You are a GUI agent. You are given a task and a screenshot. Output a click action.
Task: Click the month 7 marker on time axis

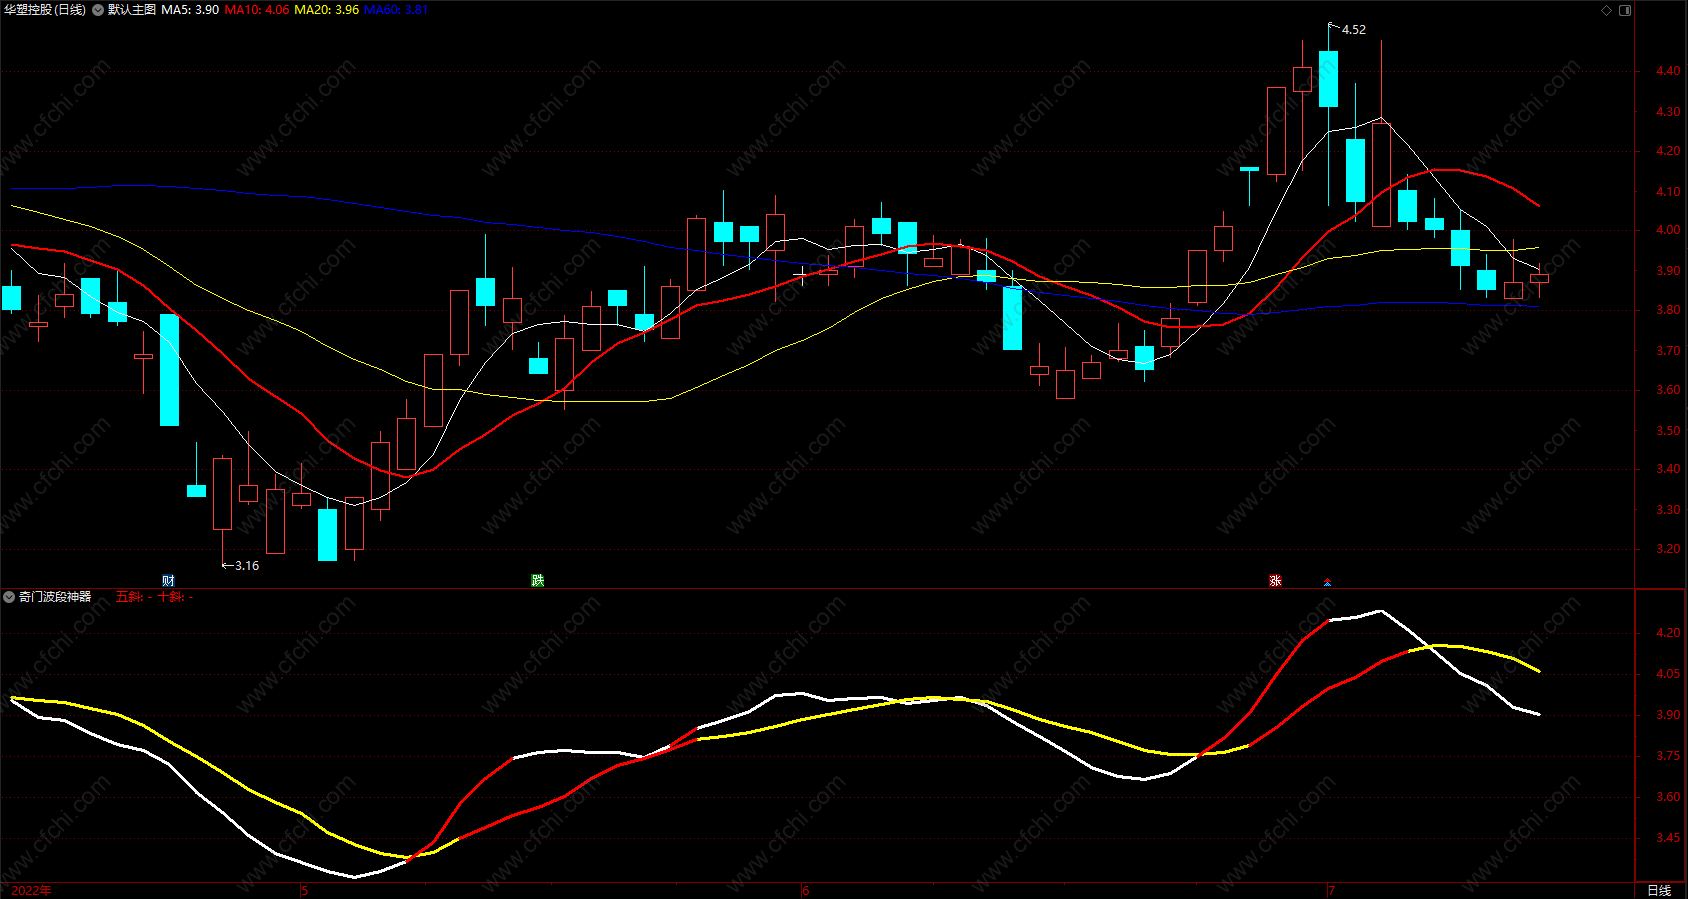1331,890
